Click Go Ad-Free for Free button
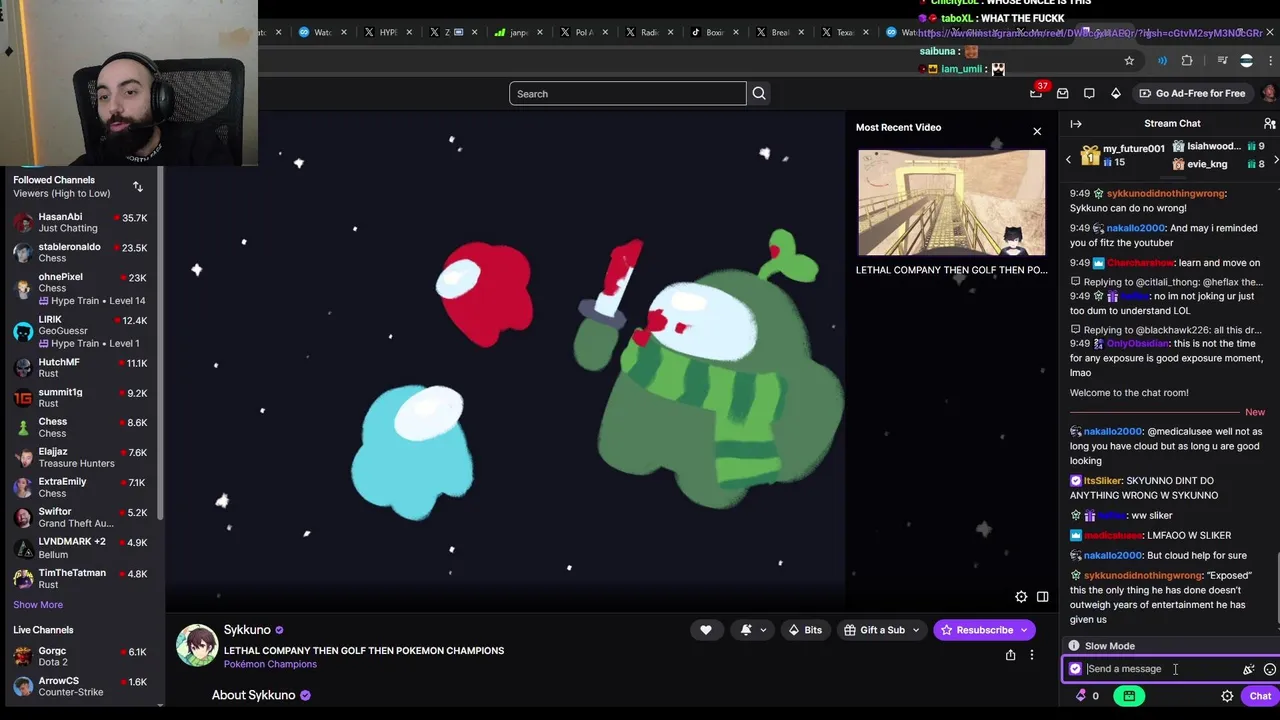Screen dimensions: 1280x720 1192,93
